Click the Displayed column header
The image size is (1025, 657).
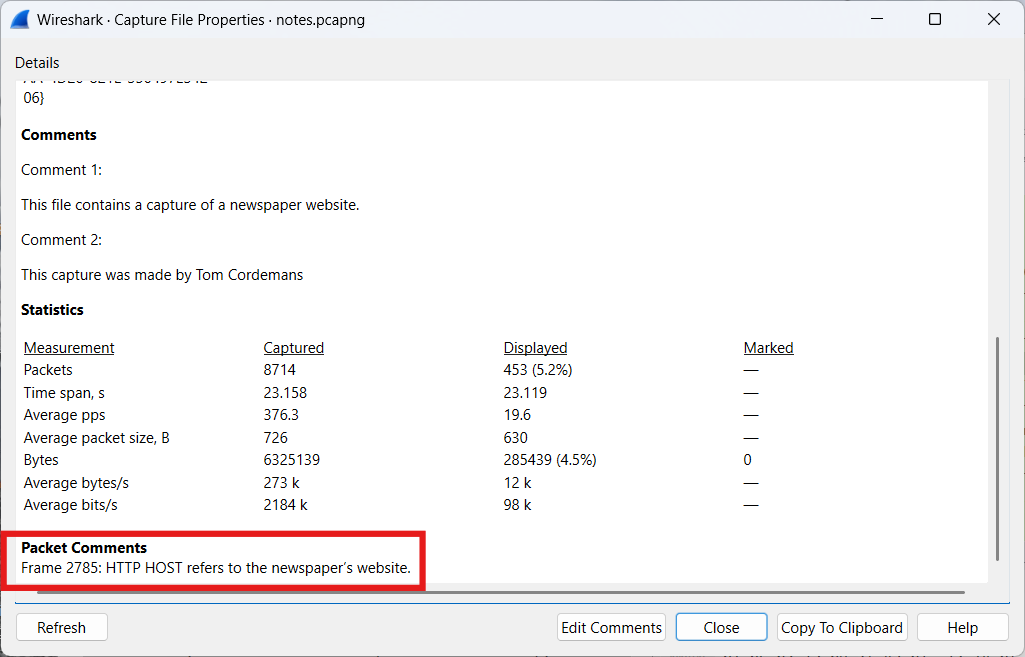click(535, 348)
